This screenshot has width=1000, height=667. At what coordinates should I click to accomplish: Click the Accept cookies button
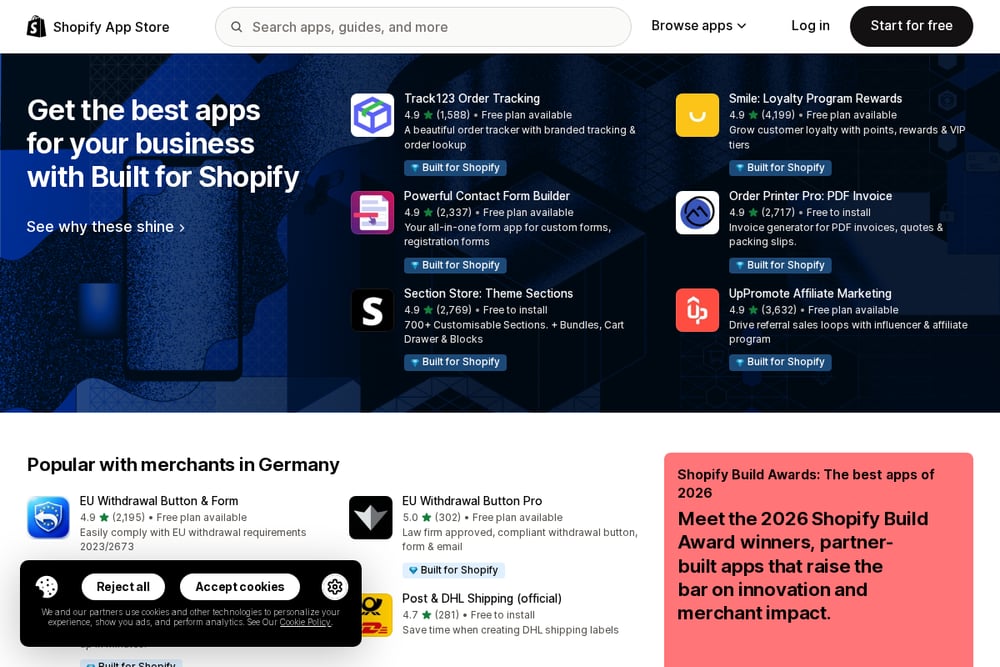pyautogui.click(x=240, y=587)
